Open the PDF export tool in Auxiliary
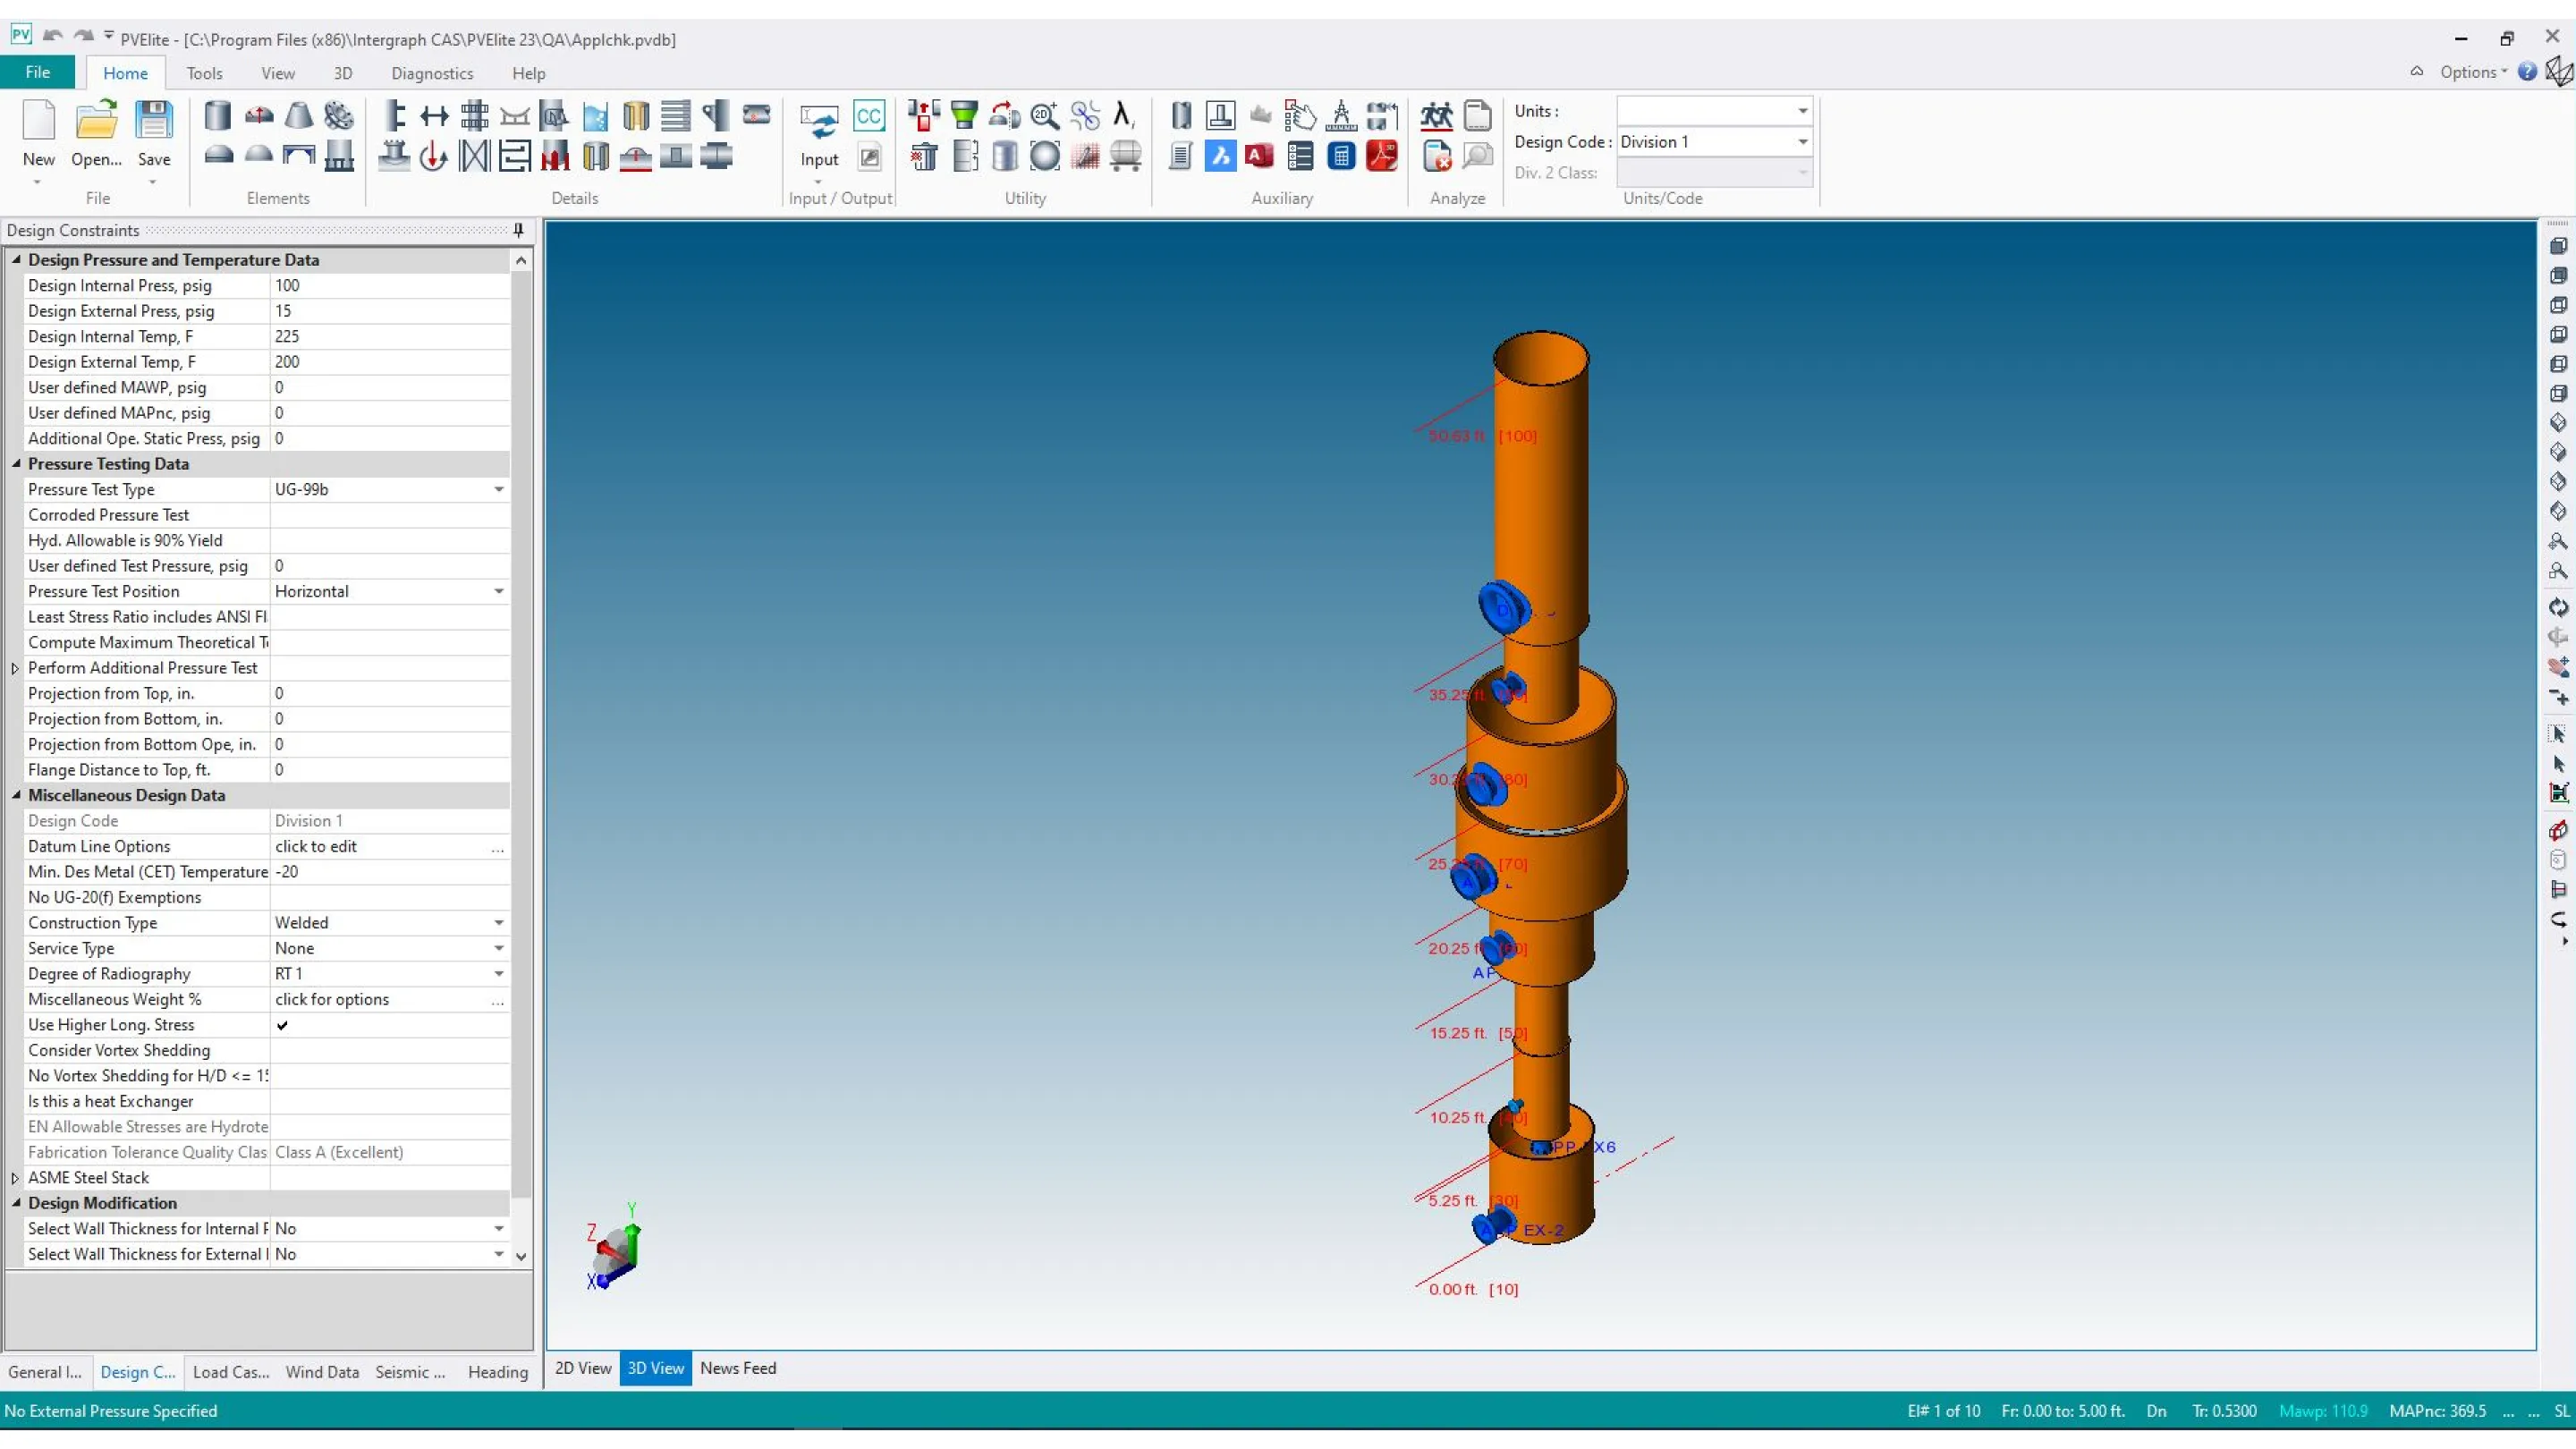The image size is (2576, 1449). tap(1383, 156)
